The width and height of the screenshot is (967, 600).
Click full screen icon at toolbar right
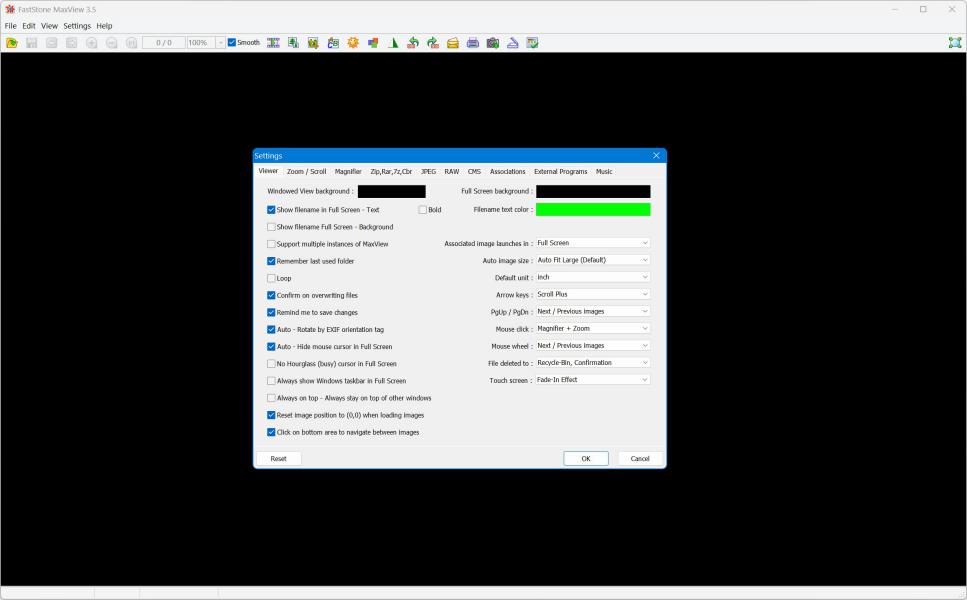[x=954, y=43]
